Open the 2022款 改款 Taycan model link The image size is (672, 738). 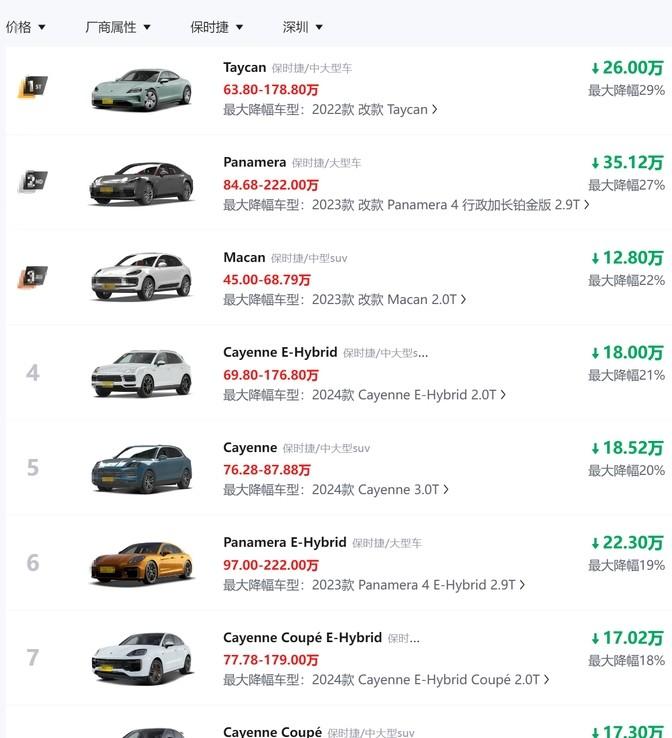click(x=375, y=110)
